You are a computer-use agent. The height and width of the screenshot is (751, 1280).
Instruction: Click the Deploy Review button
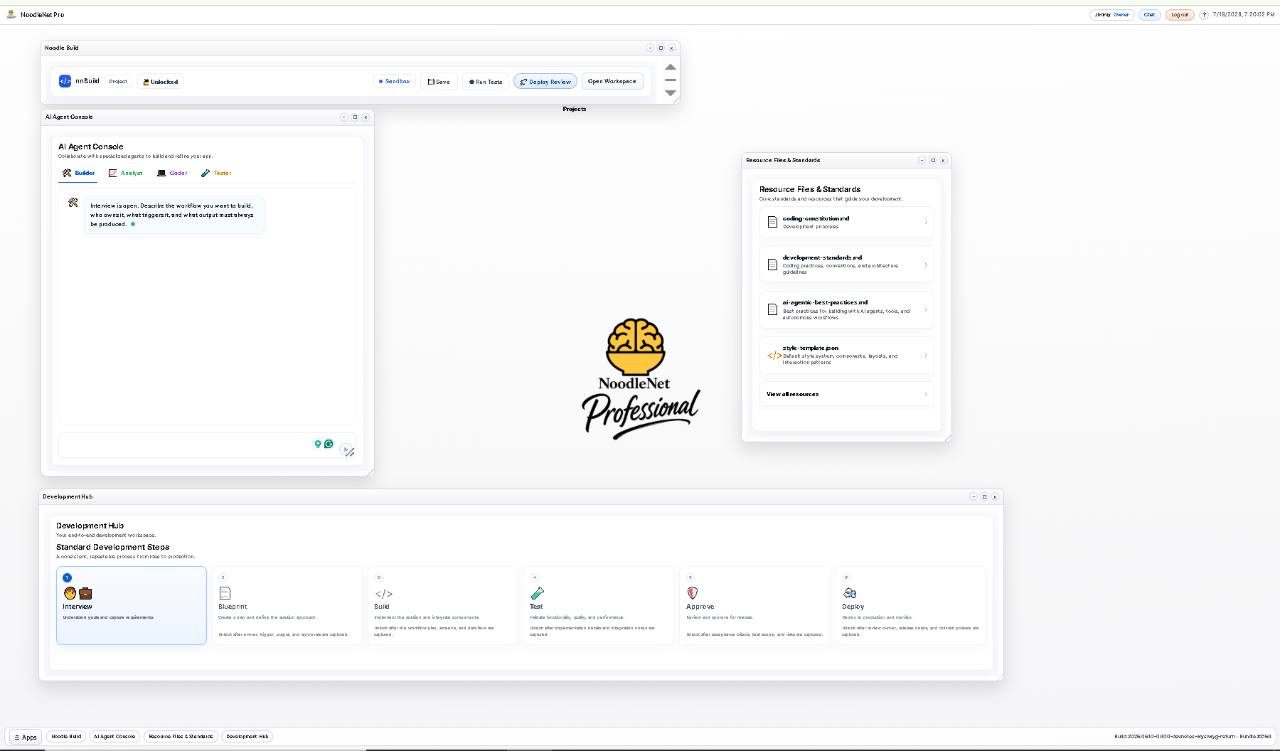click(x=545, y=82)
